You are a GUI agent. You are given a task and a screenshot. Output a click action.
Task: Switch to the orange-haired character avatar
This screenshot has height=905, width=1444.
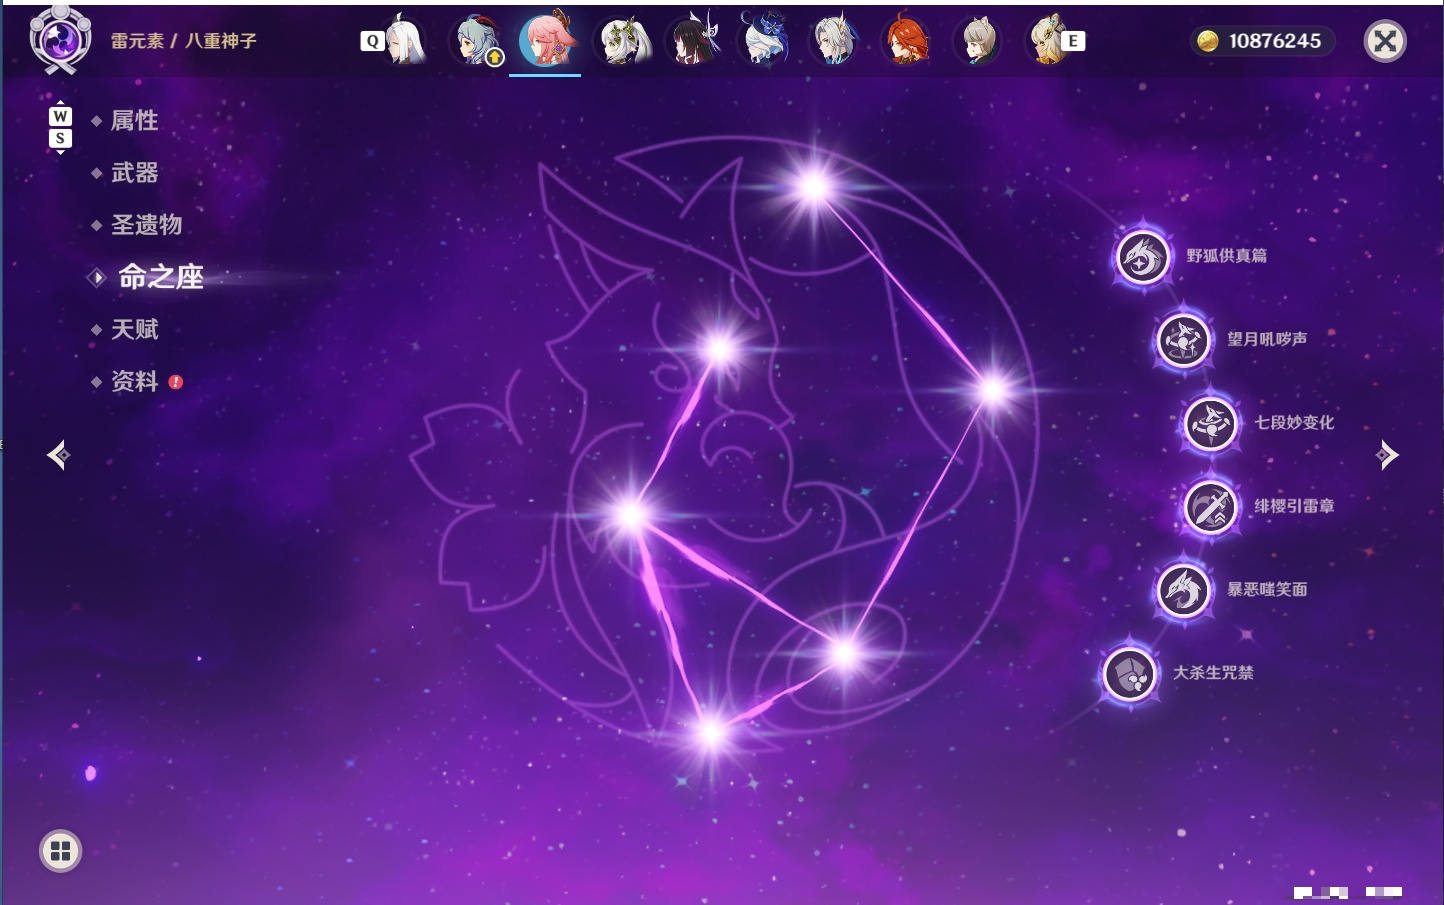point(906,41)
